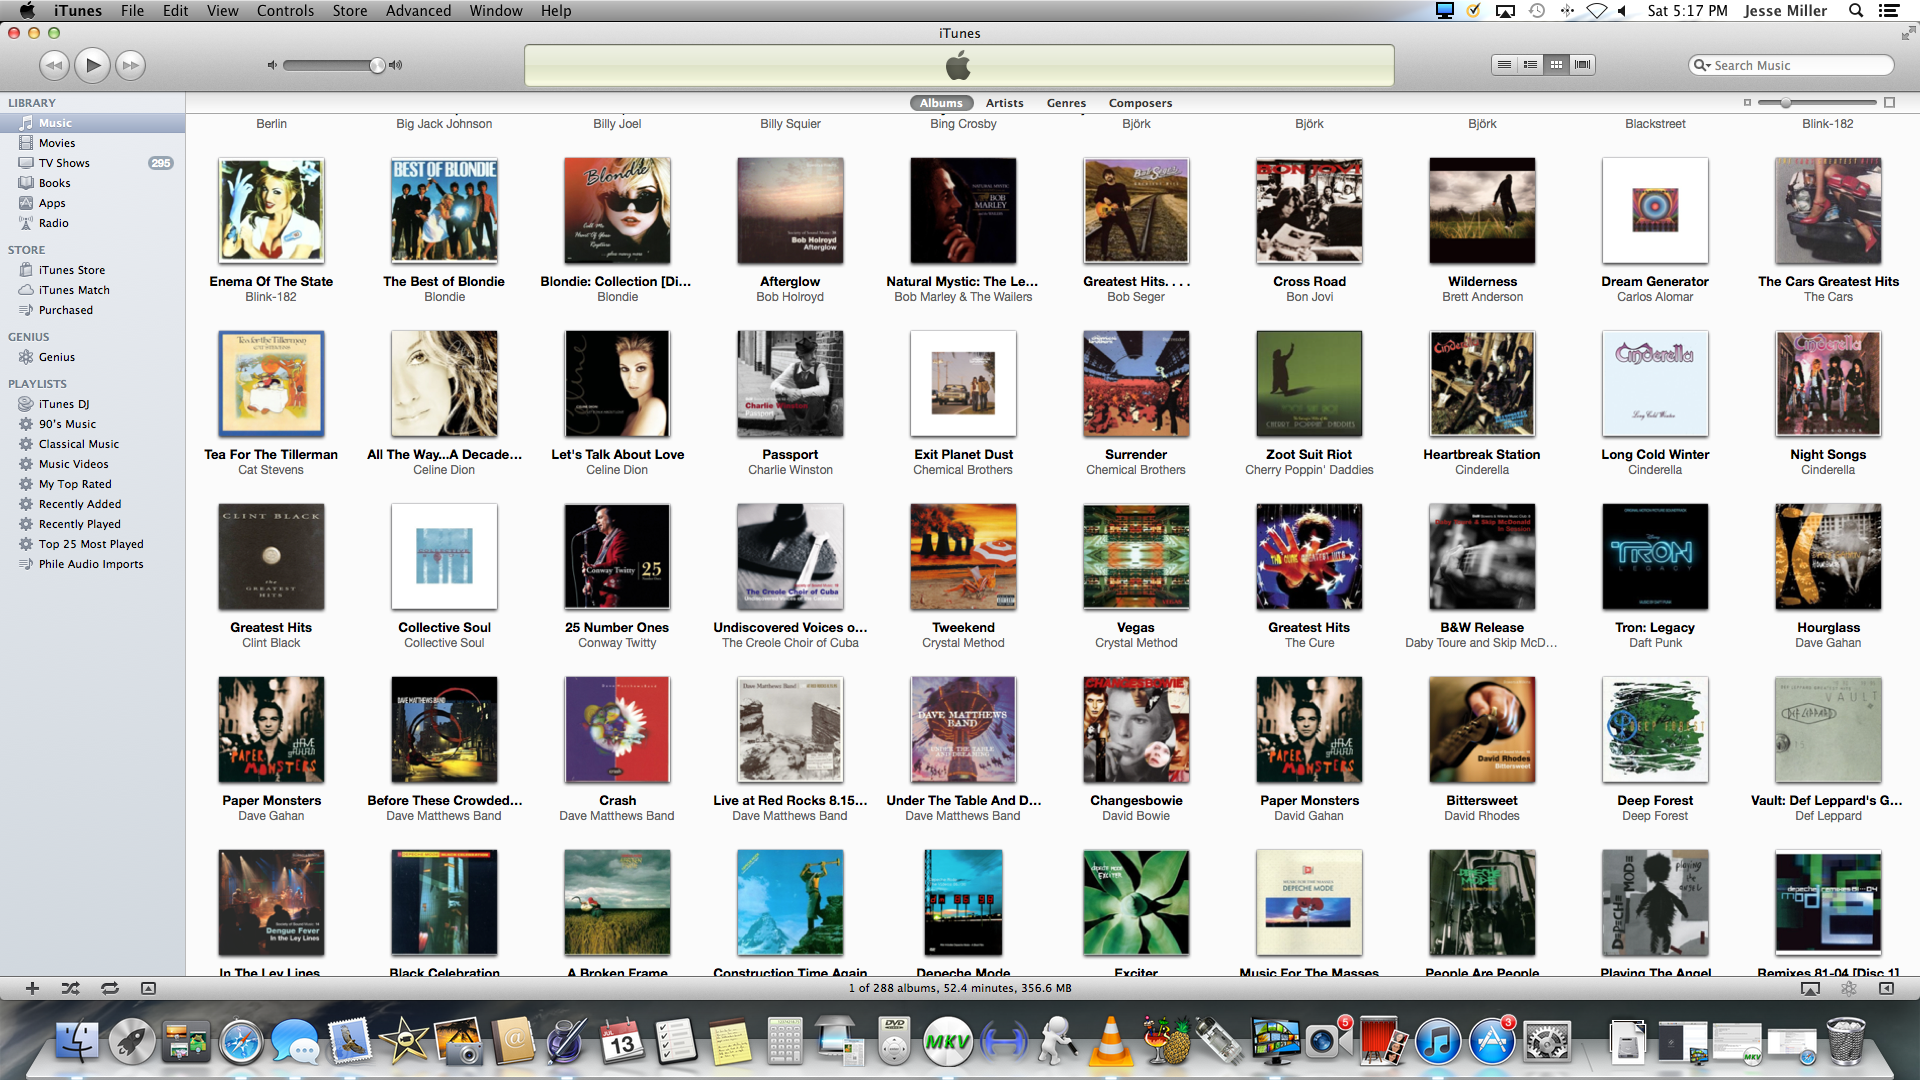Open the AirPlay speaker chooser icon

click(1810, 988)
